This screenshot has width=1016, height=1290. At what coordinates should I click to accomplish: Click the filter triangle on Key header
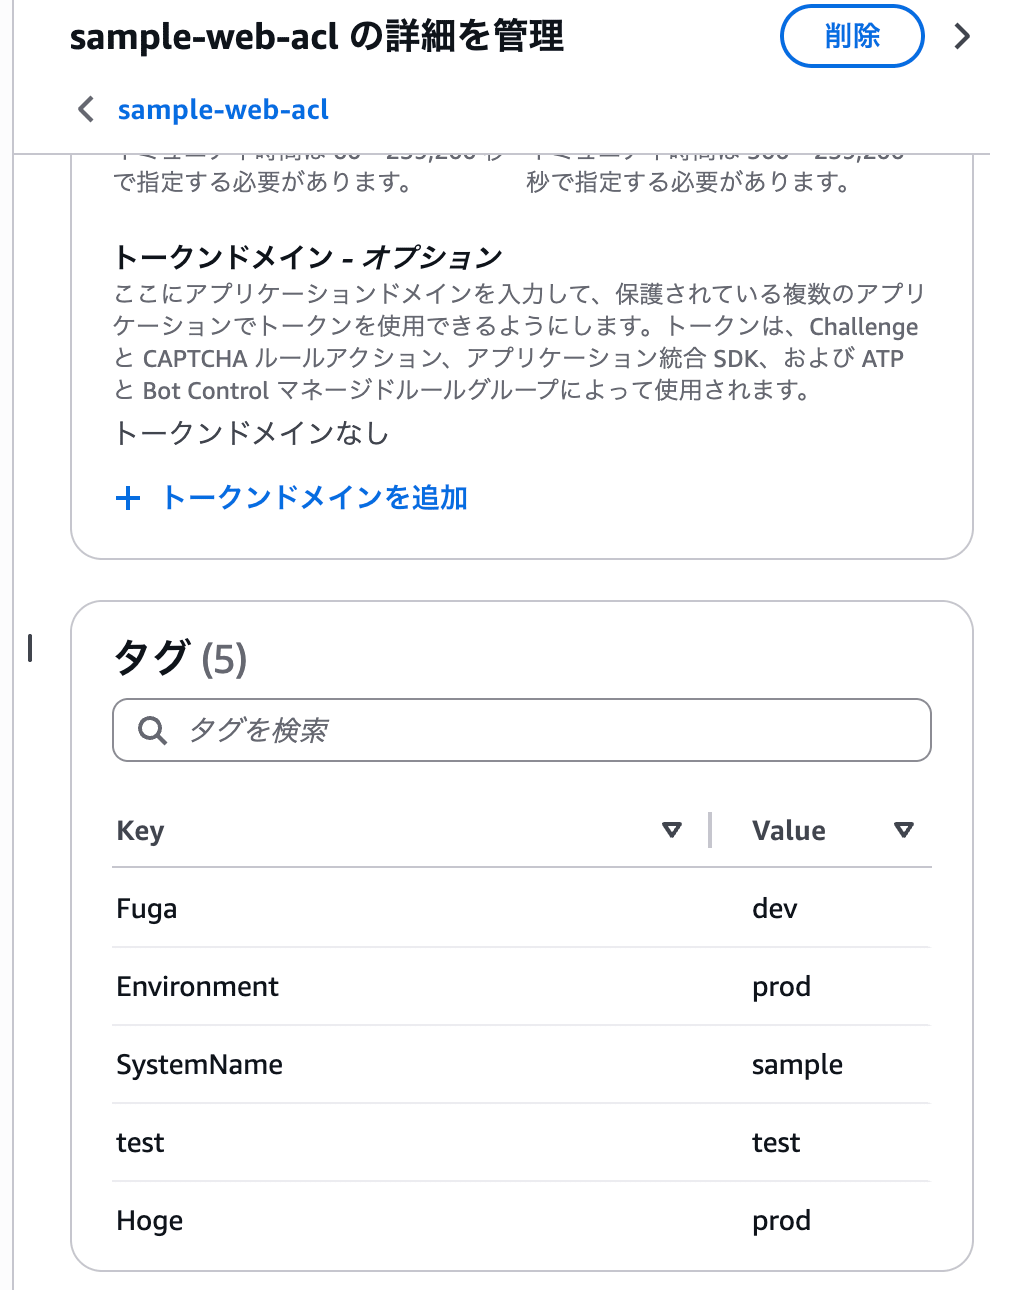click(672, 830)
